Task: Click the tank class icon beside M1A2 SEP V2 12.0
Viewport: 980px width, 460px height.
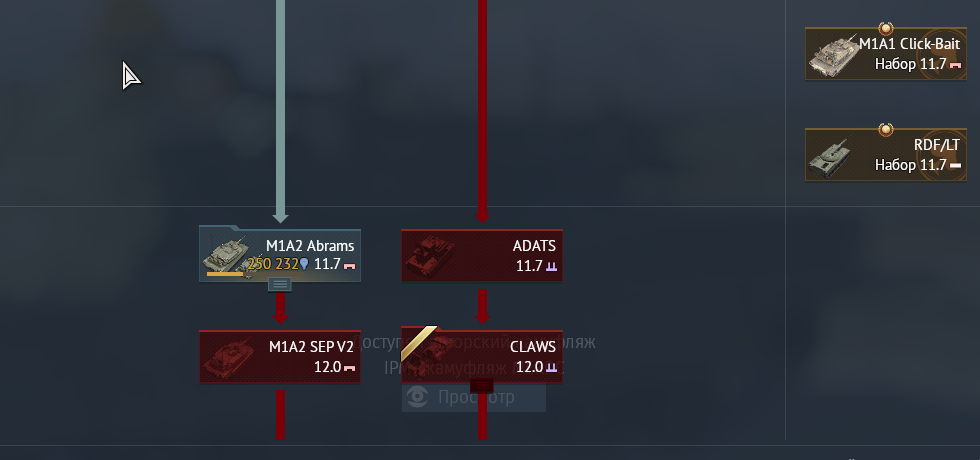Action: pyautogui.click(x=350, y=368)
